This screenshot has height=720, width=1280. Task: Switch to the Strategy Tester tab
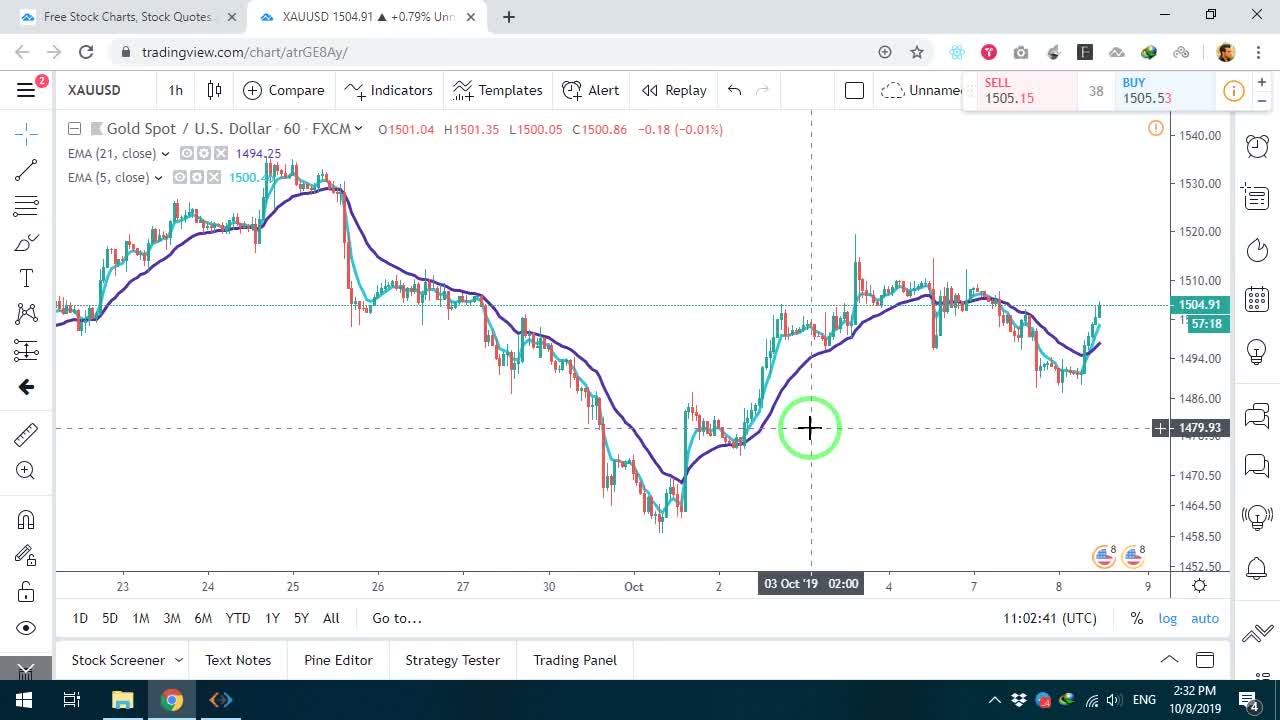tap(452, 660)
